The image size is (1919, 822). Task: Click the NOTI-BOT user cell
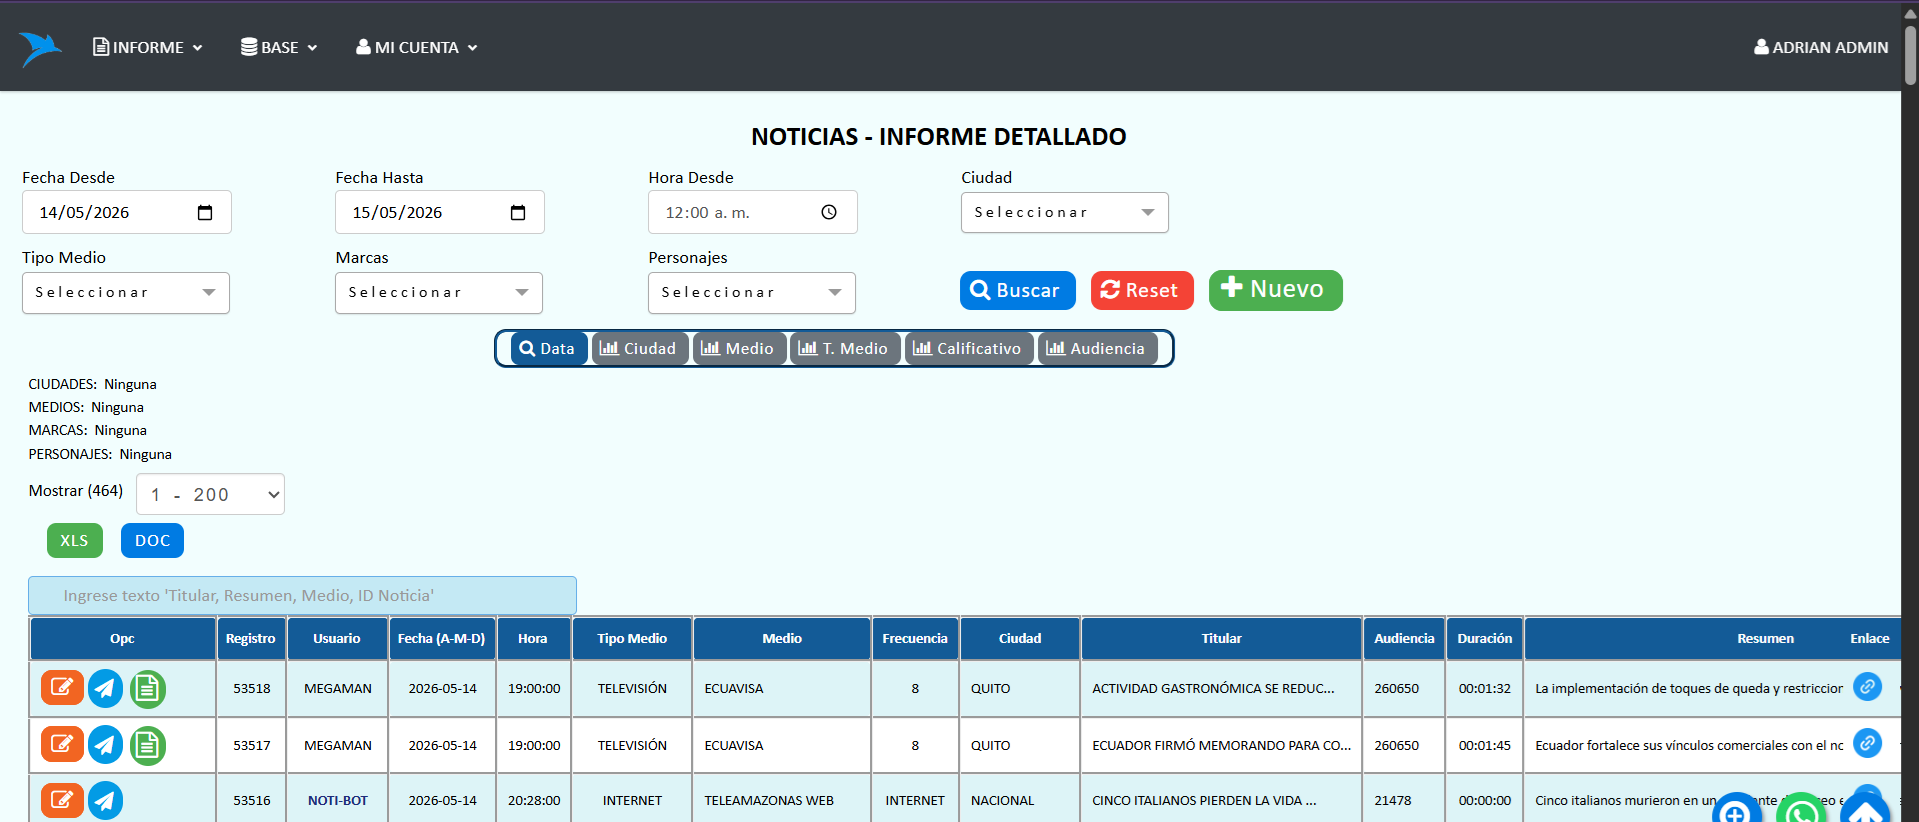(x=338, y=800)
